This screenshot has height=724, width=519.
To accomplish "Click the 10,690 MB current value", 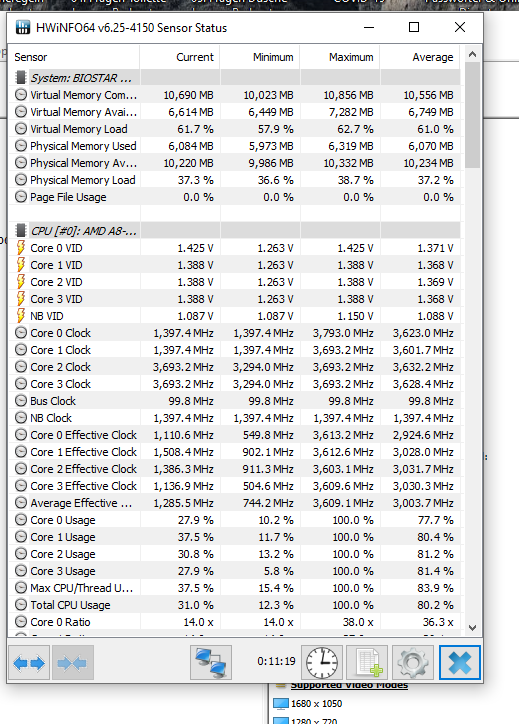I will tap(188, 95).
